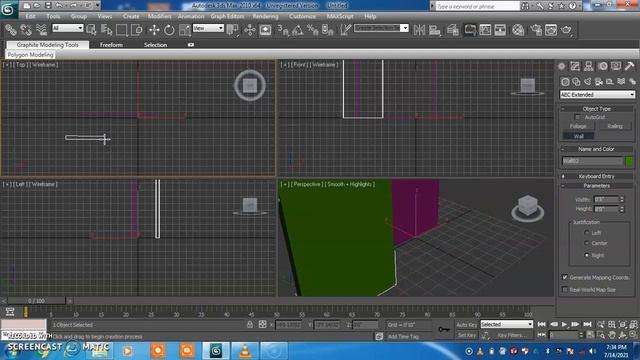Open the Material Editor icon
This screenshot has height=360, width=640.
coord(518,30)
